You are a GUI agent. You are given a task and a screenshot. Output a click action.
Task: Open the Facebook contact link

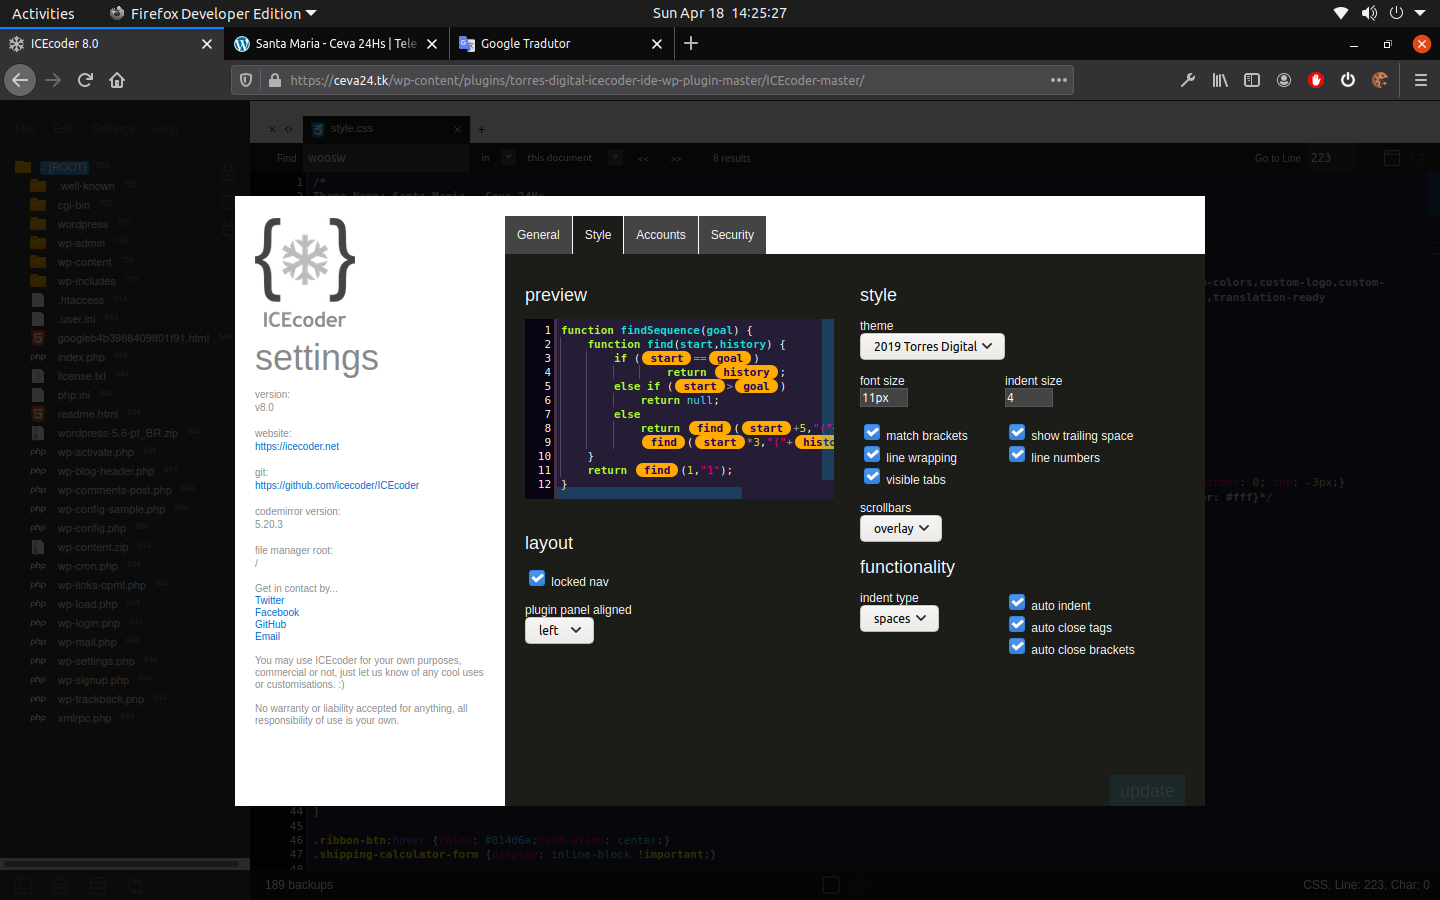coord(277,613)
